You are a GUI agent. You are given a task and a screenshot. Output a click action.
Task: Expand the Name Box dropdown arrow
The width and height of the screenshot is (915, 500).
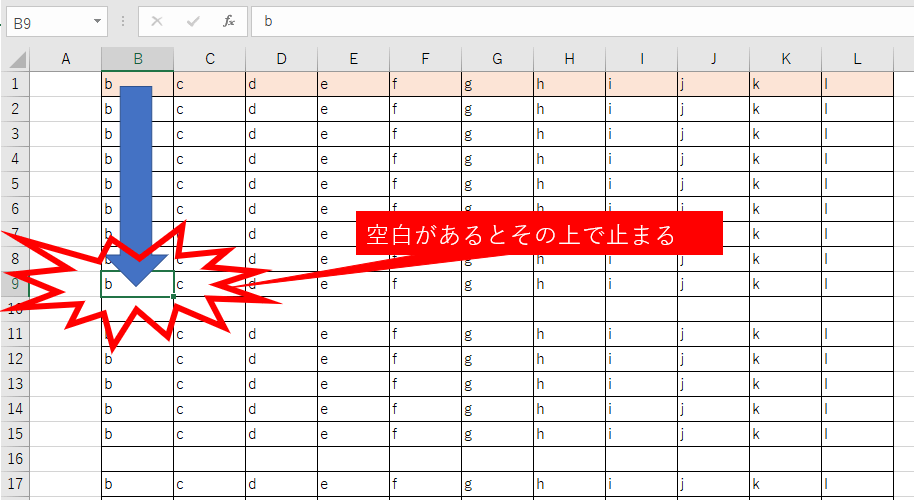pos(97,21)
